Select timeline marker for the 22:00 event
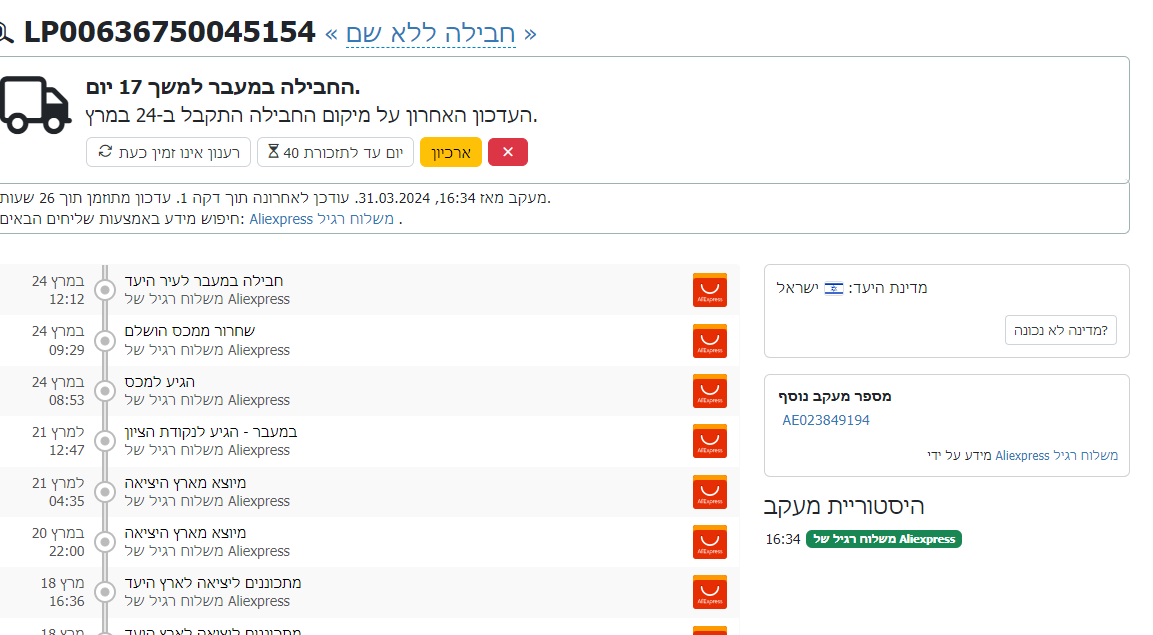The width and height of the screenshot is (1153, 635). coord(105,542)
